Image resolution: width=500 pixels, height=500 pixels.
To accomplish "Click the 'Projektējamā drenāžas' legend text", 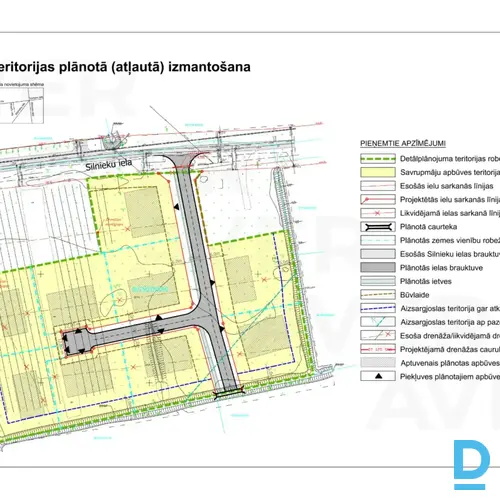I will click(439, 349).
